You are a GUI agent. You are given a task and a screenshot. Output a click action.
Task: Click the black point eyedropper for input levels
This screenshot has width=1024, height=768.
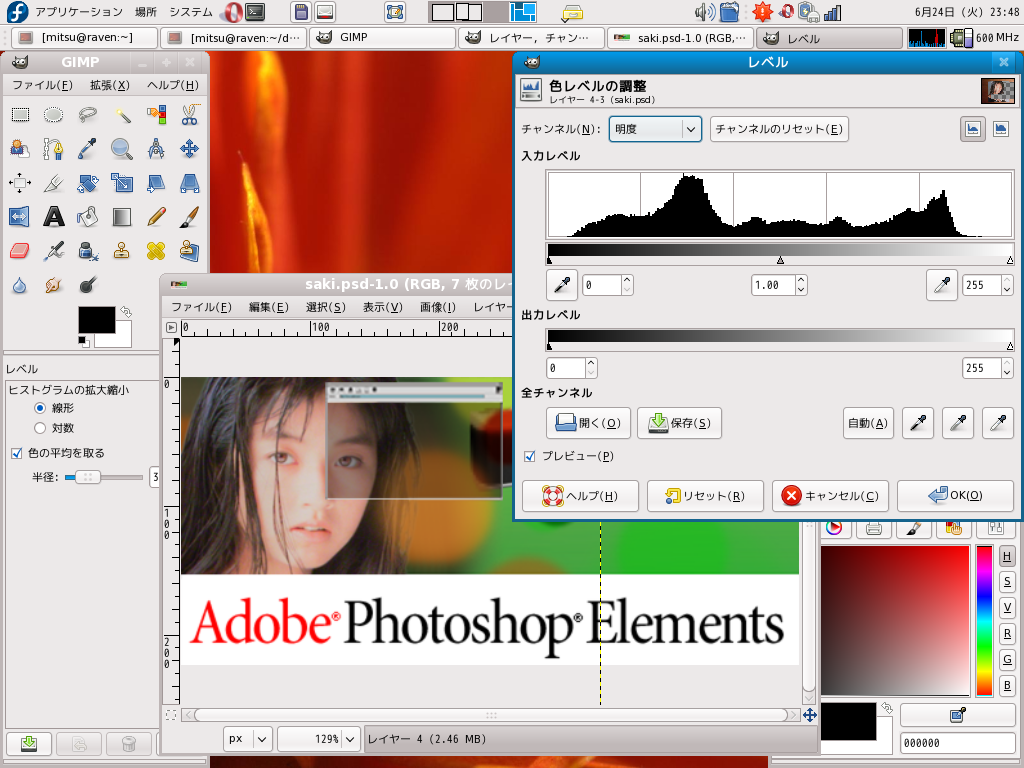[x=562, y=285]
